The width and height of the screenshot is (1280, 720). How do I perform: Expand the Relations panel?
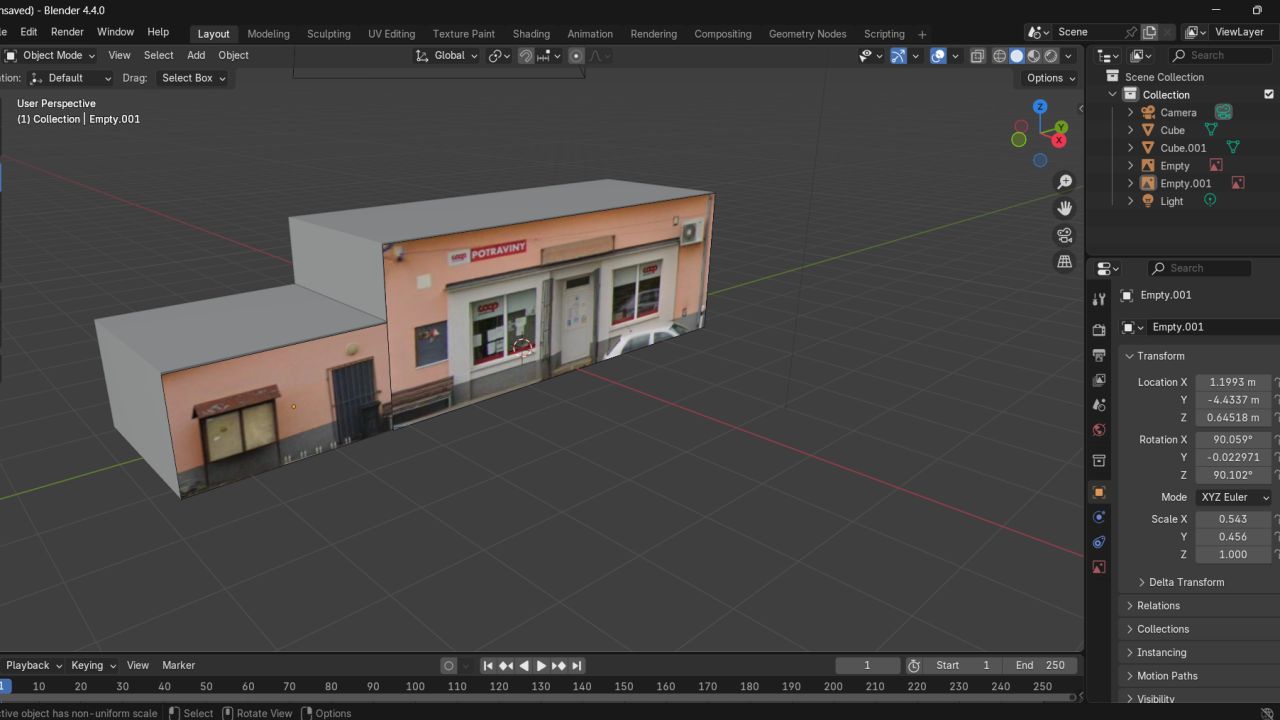point(1158,606)
